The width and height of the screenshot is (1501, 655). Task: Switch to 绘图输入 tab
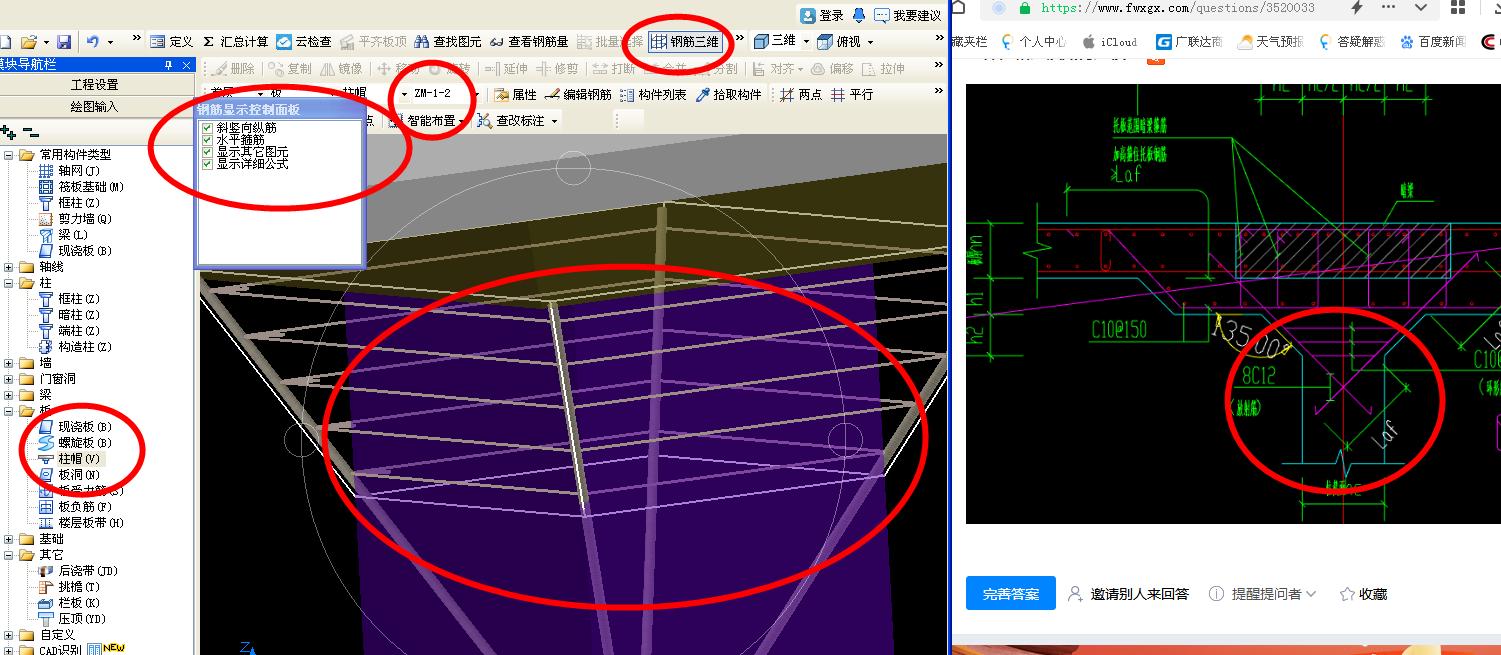pos(95,106)
